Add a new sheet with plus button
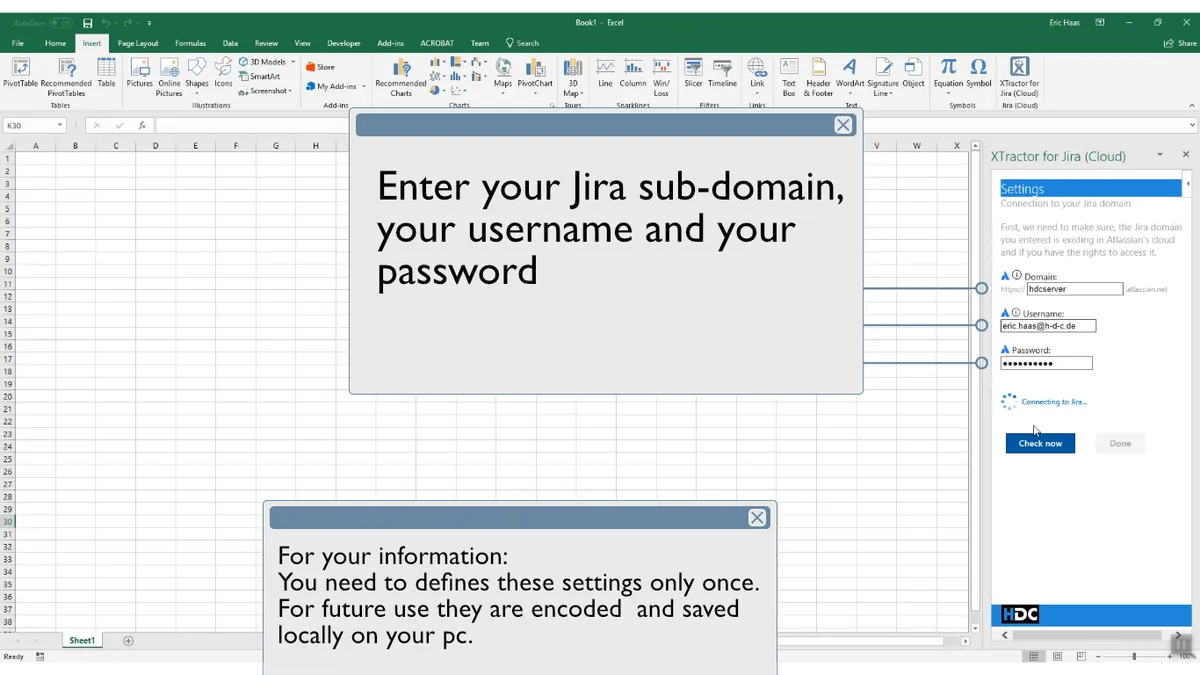Viewport: 1200px width, 675px height. 128,640
